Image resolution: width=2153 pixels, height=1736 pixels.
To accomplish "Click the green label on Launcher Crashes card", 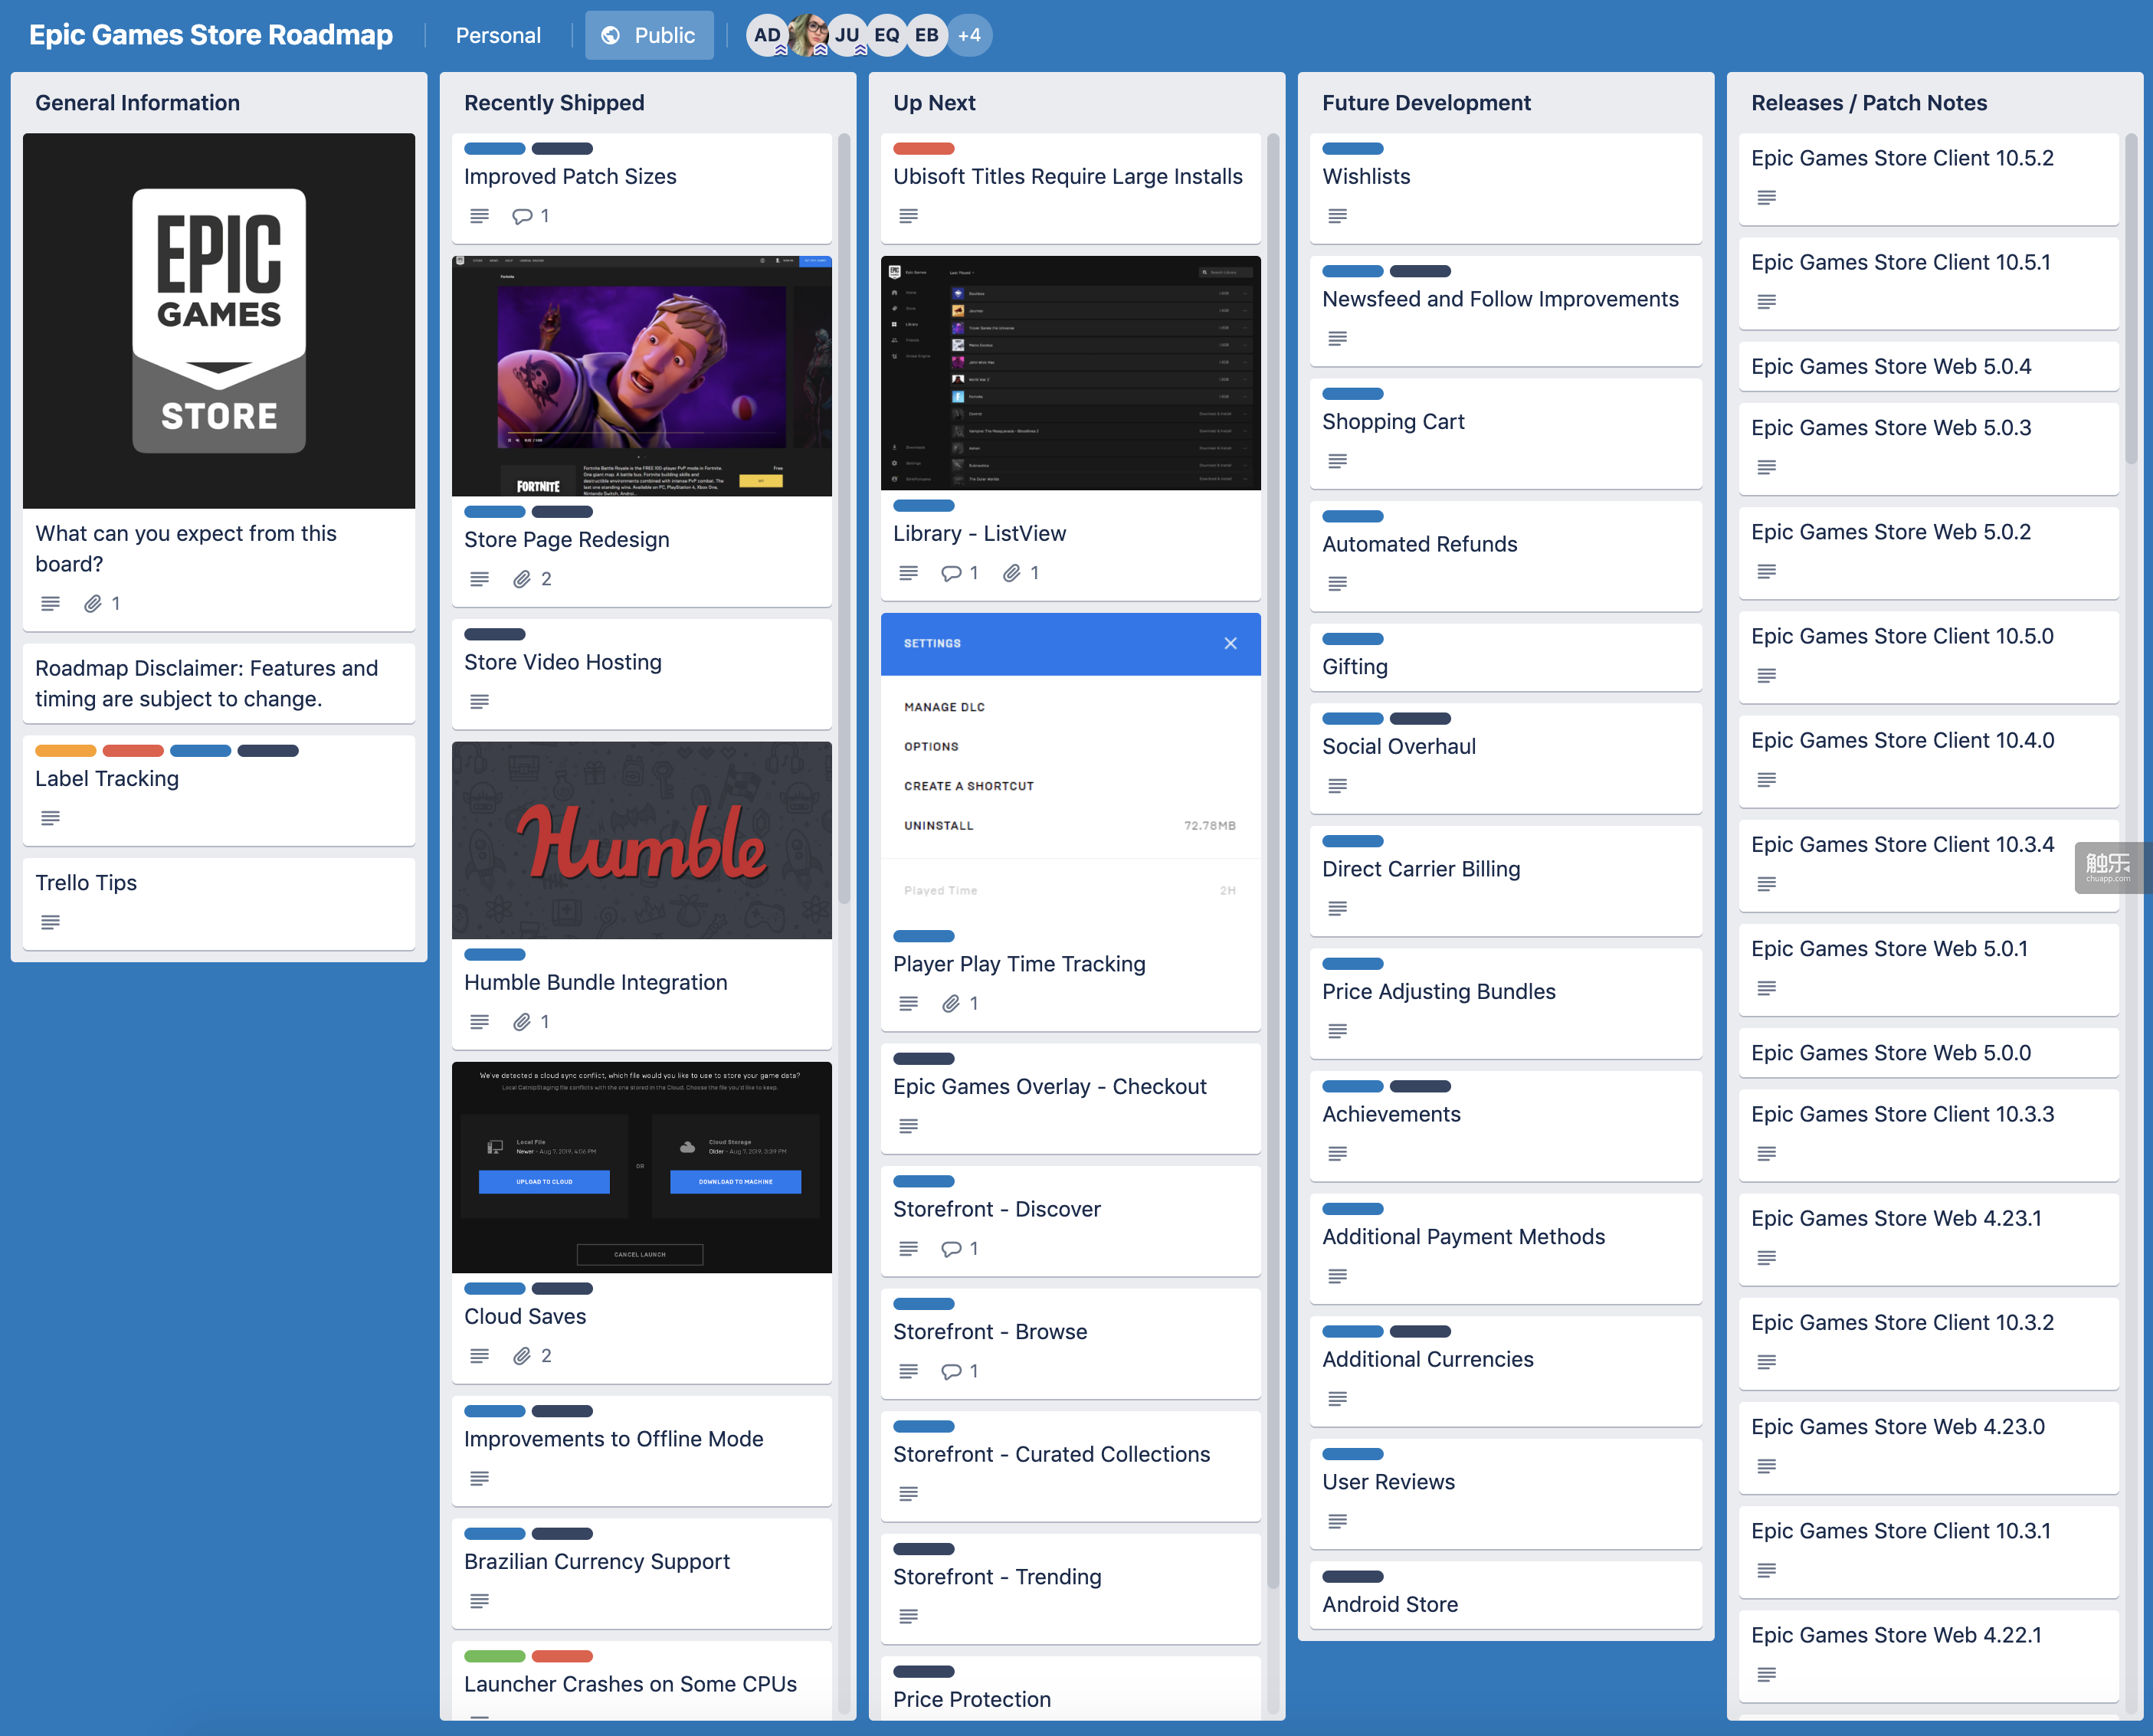I will point(495,1656).
